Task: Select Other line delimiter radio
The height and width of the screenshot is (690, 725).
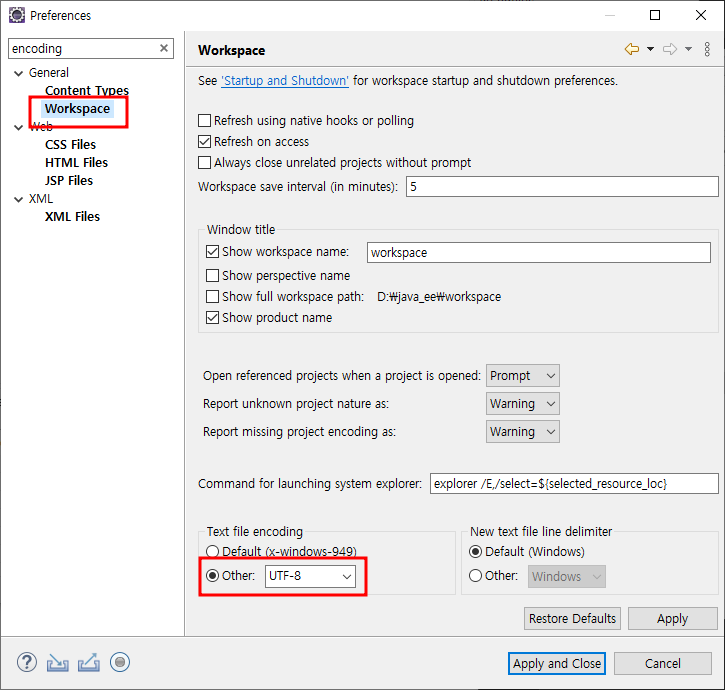Action: (475, 576)
